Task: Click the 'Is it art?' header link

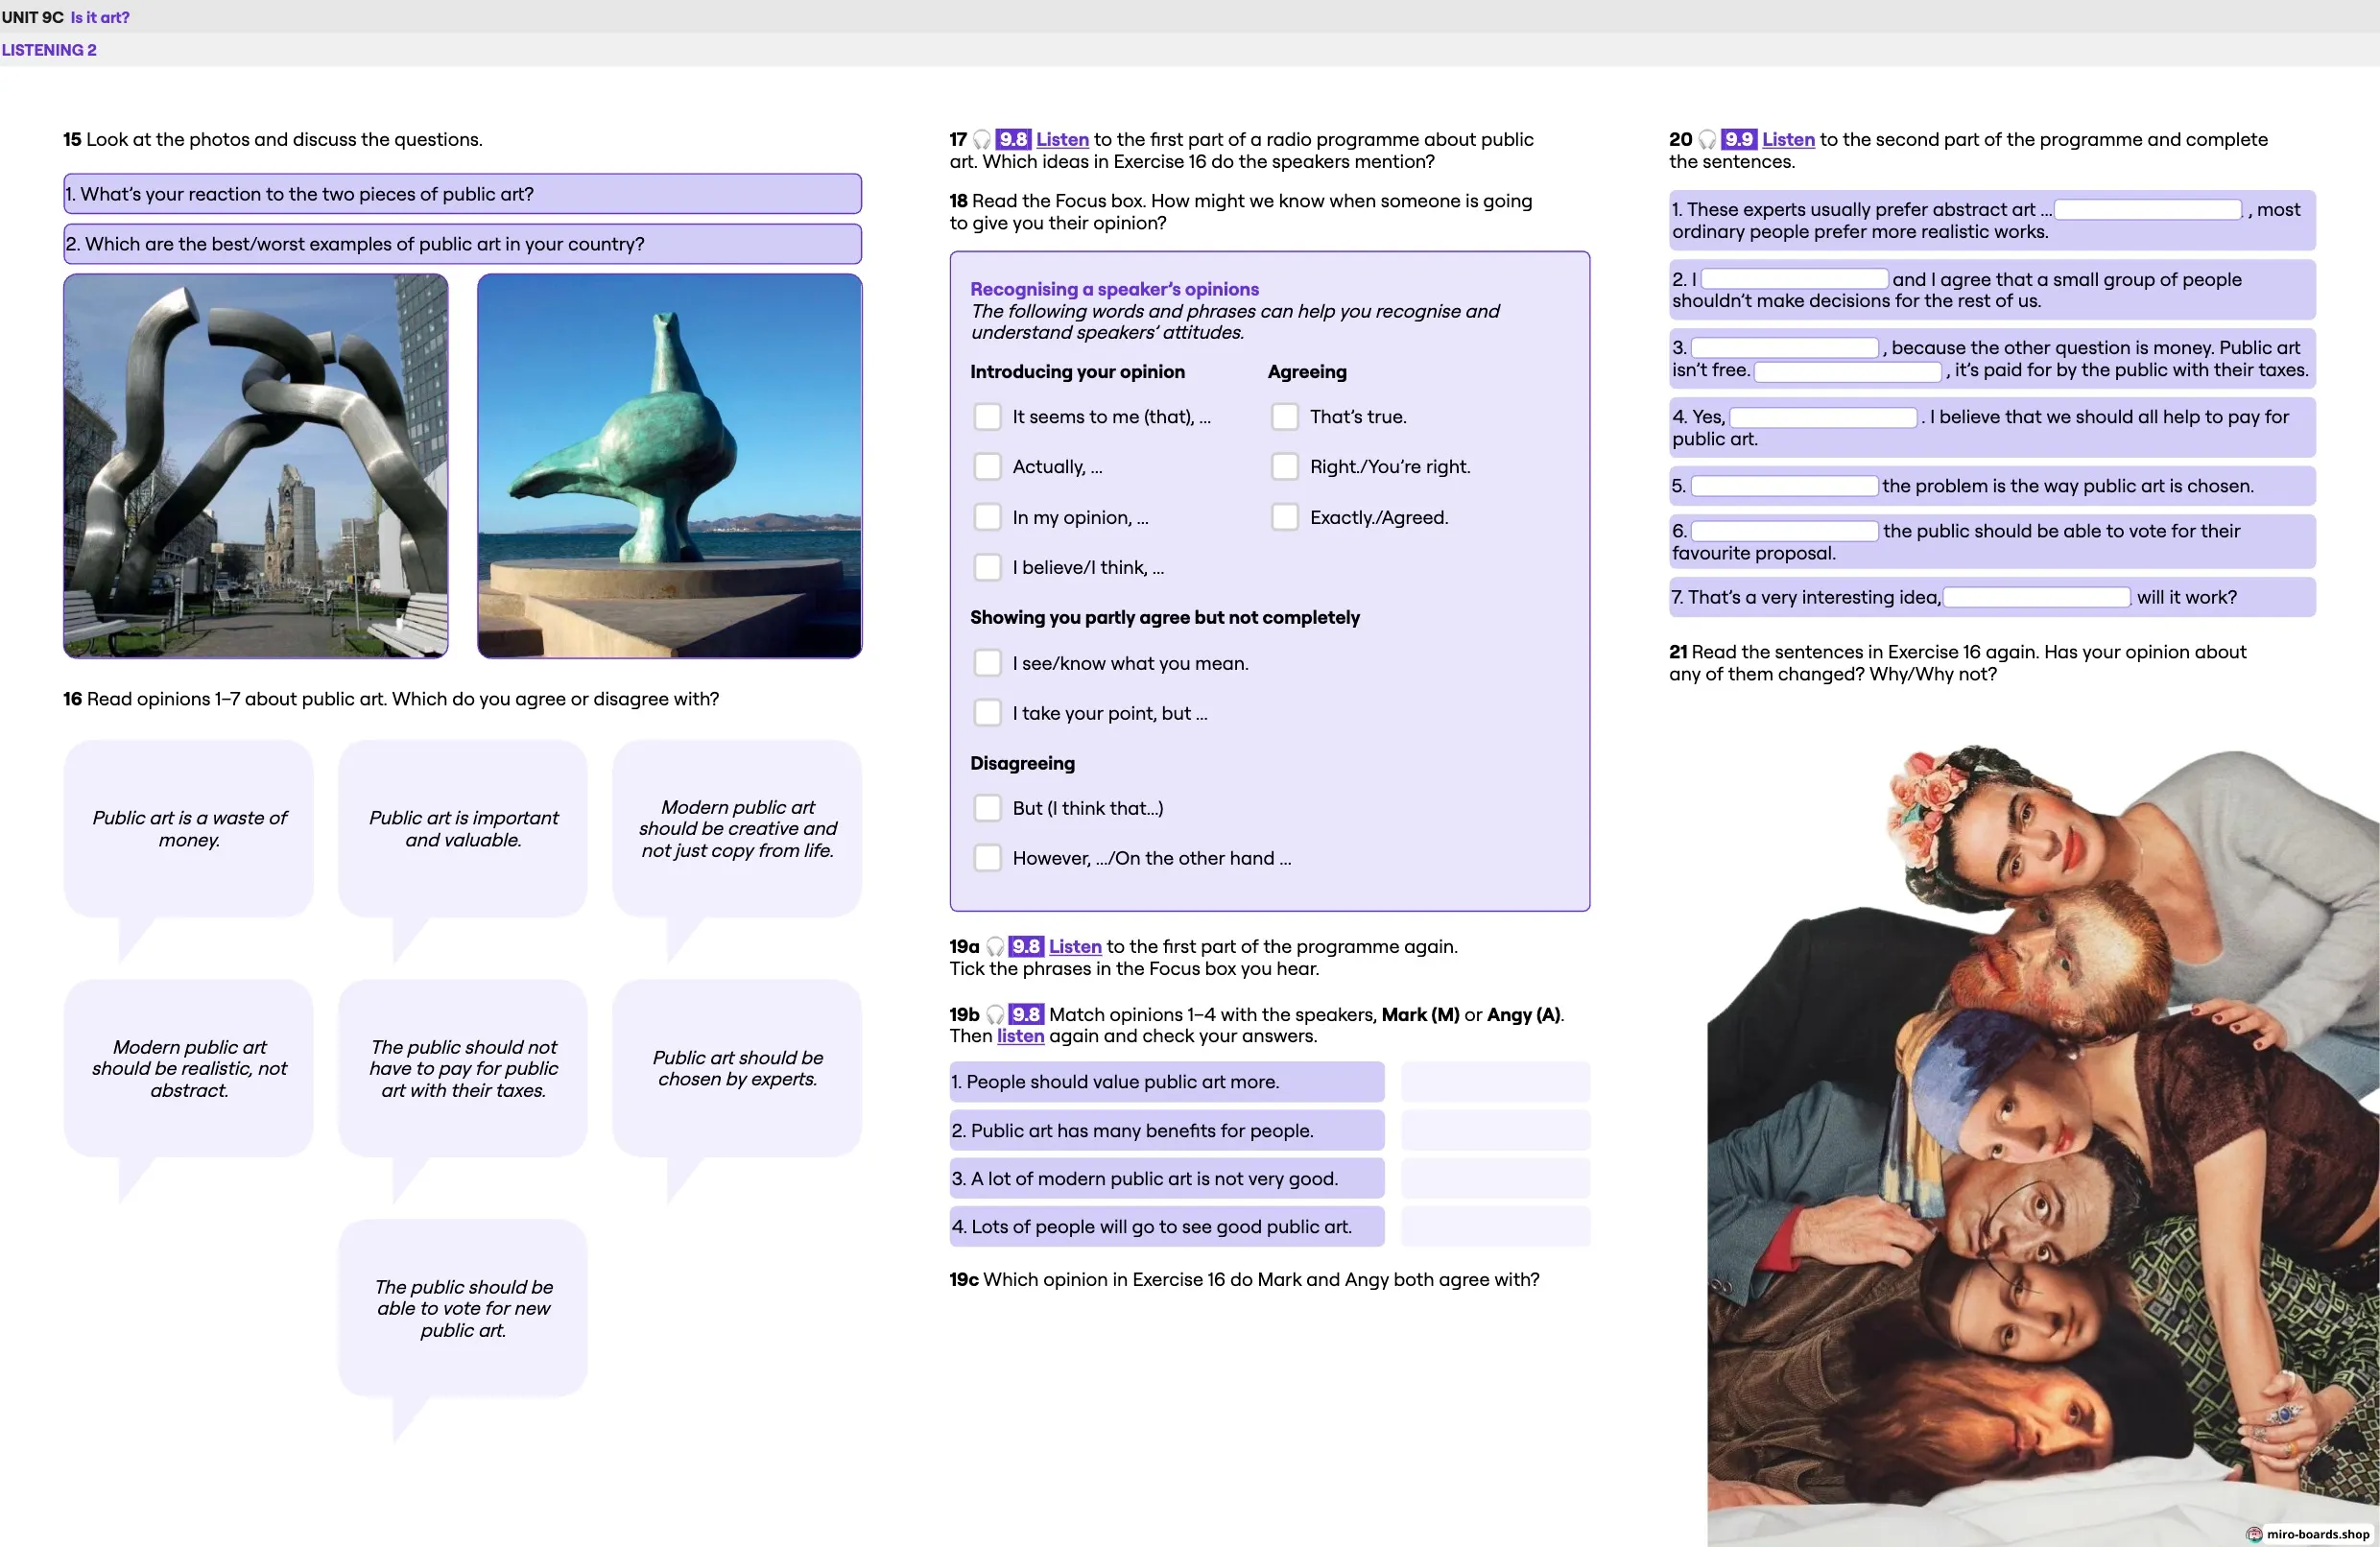Action: [x=100, y=17]
